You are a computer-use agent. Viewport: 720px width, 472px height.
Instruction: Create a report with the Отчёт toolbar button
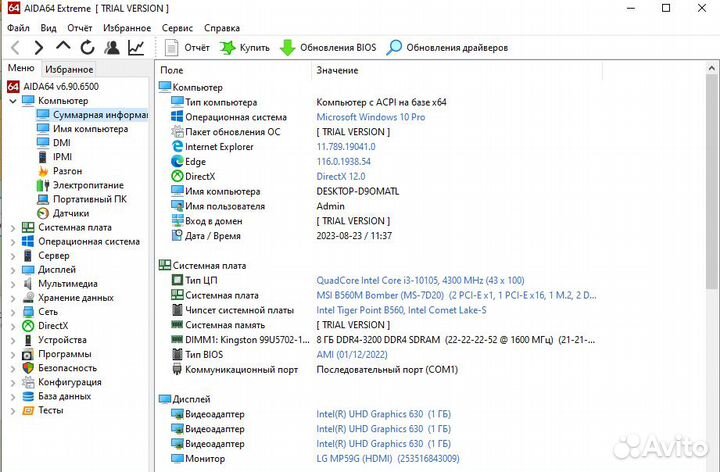tap(187, 47)
